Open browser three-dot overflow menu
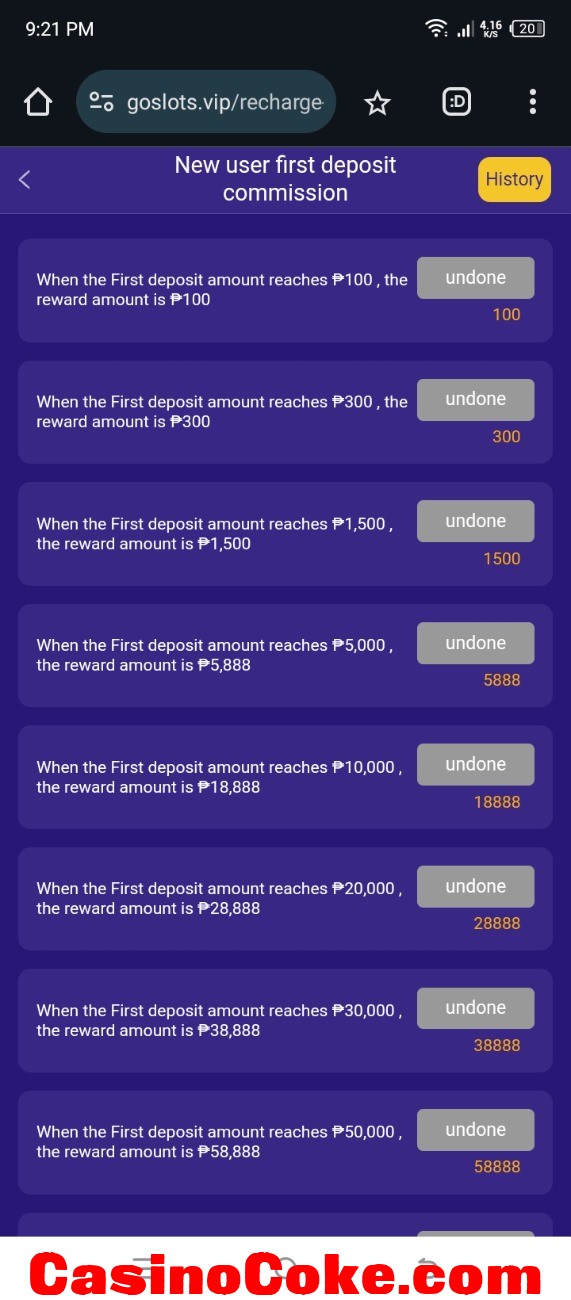Image resolution: width=571 pixels, height=1300 pixels. [x=532, y=101]
